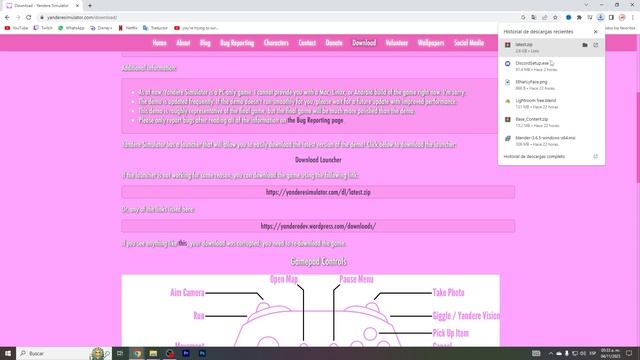Toggle the browser side panel icon
The width and height of the screenshot is (640, 360).
[611, 18]
